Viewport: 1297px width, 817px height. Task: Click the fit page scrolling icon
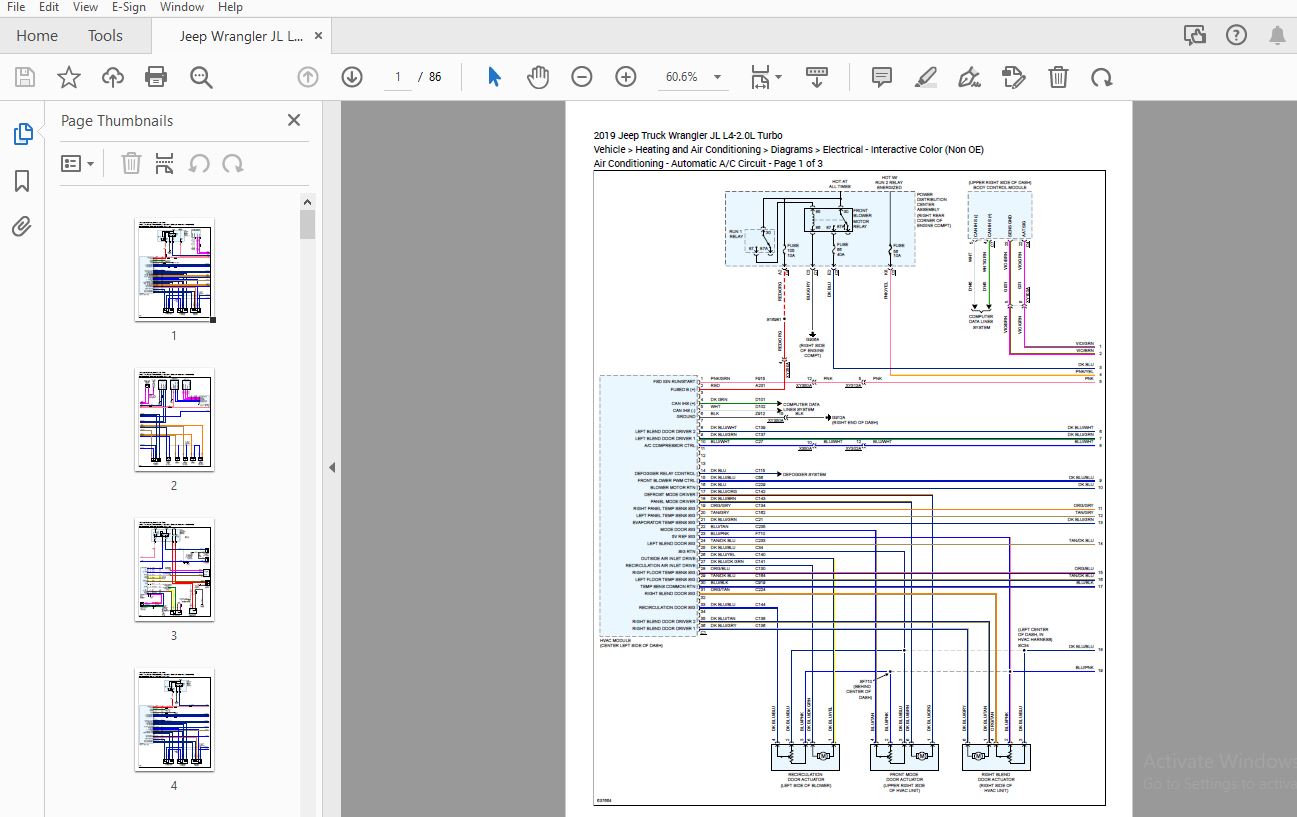point(760,77)
